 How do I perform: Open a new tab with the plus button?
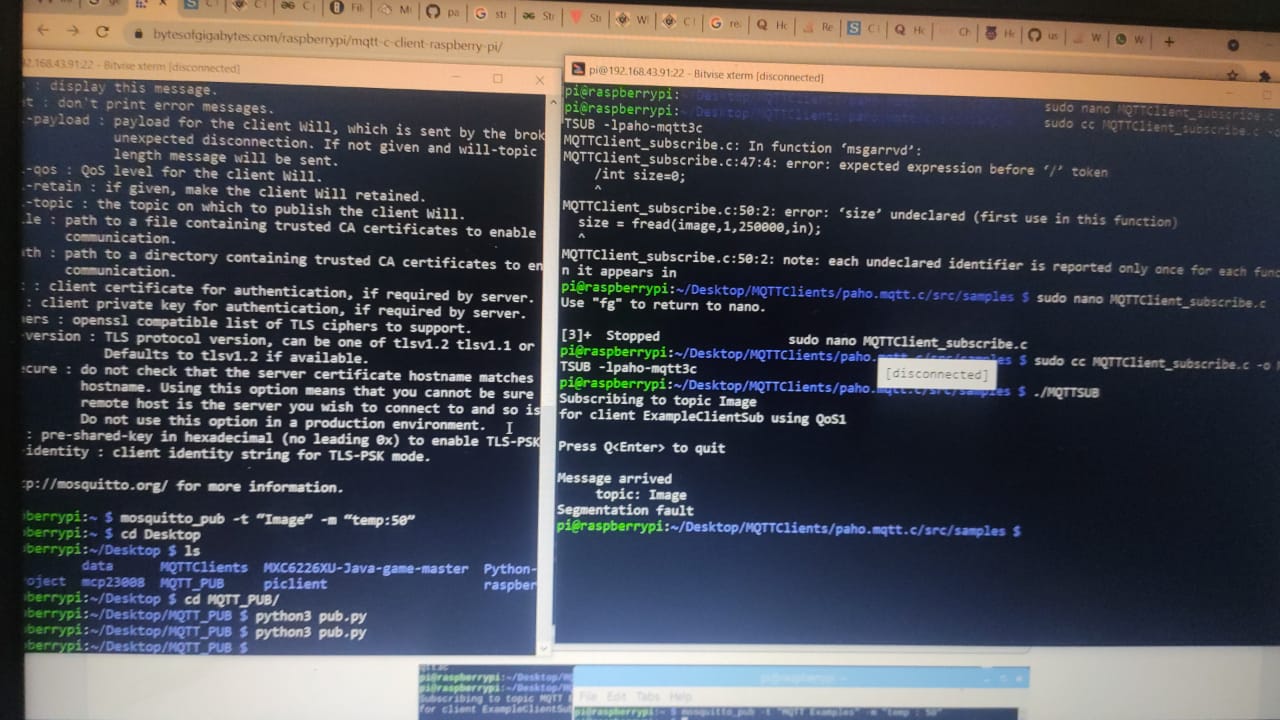click(x=1168, y=40)
